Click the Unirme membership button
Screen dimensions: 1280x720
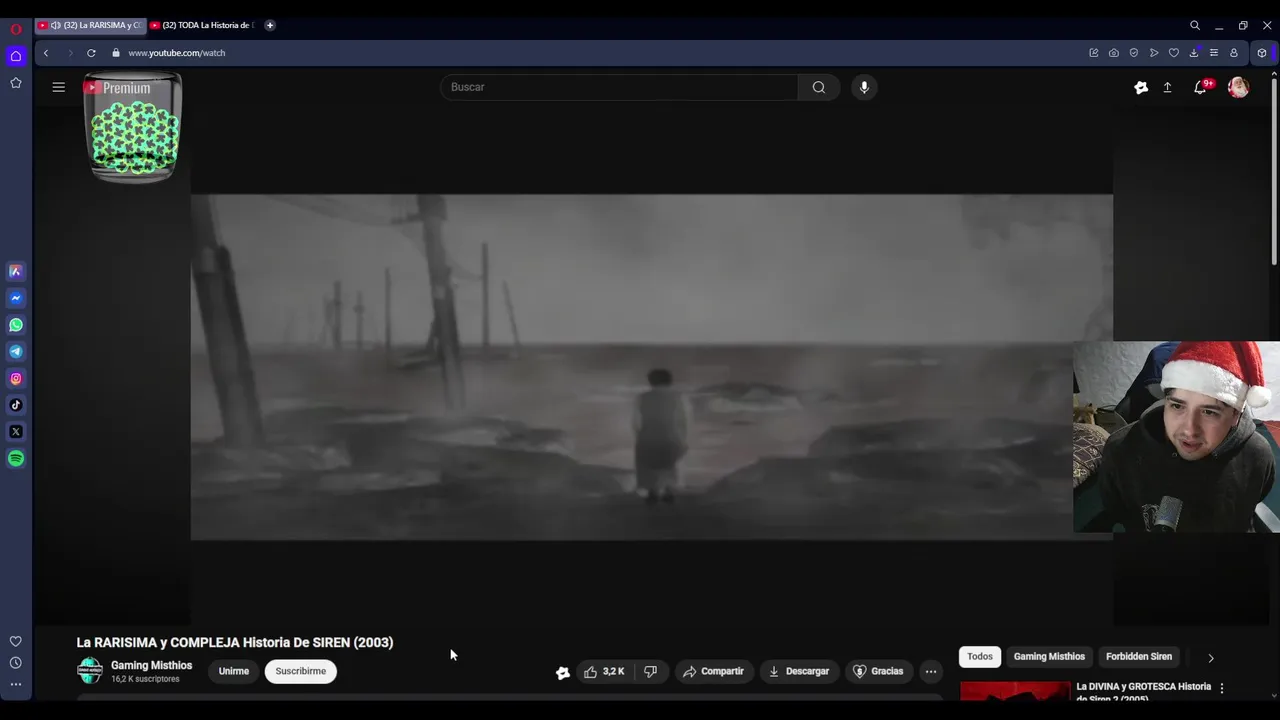point(234,671)
